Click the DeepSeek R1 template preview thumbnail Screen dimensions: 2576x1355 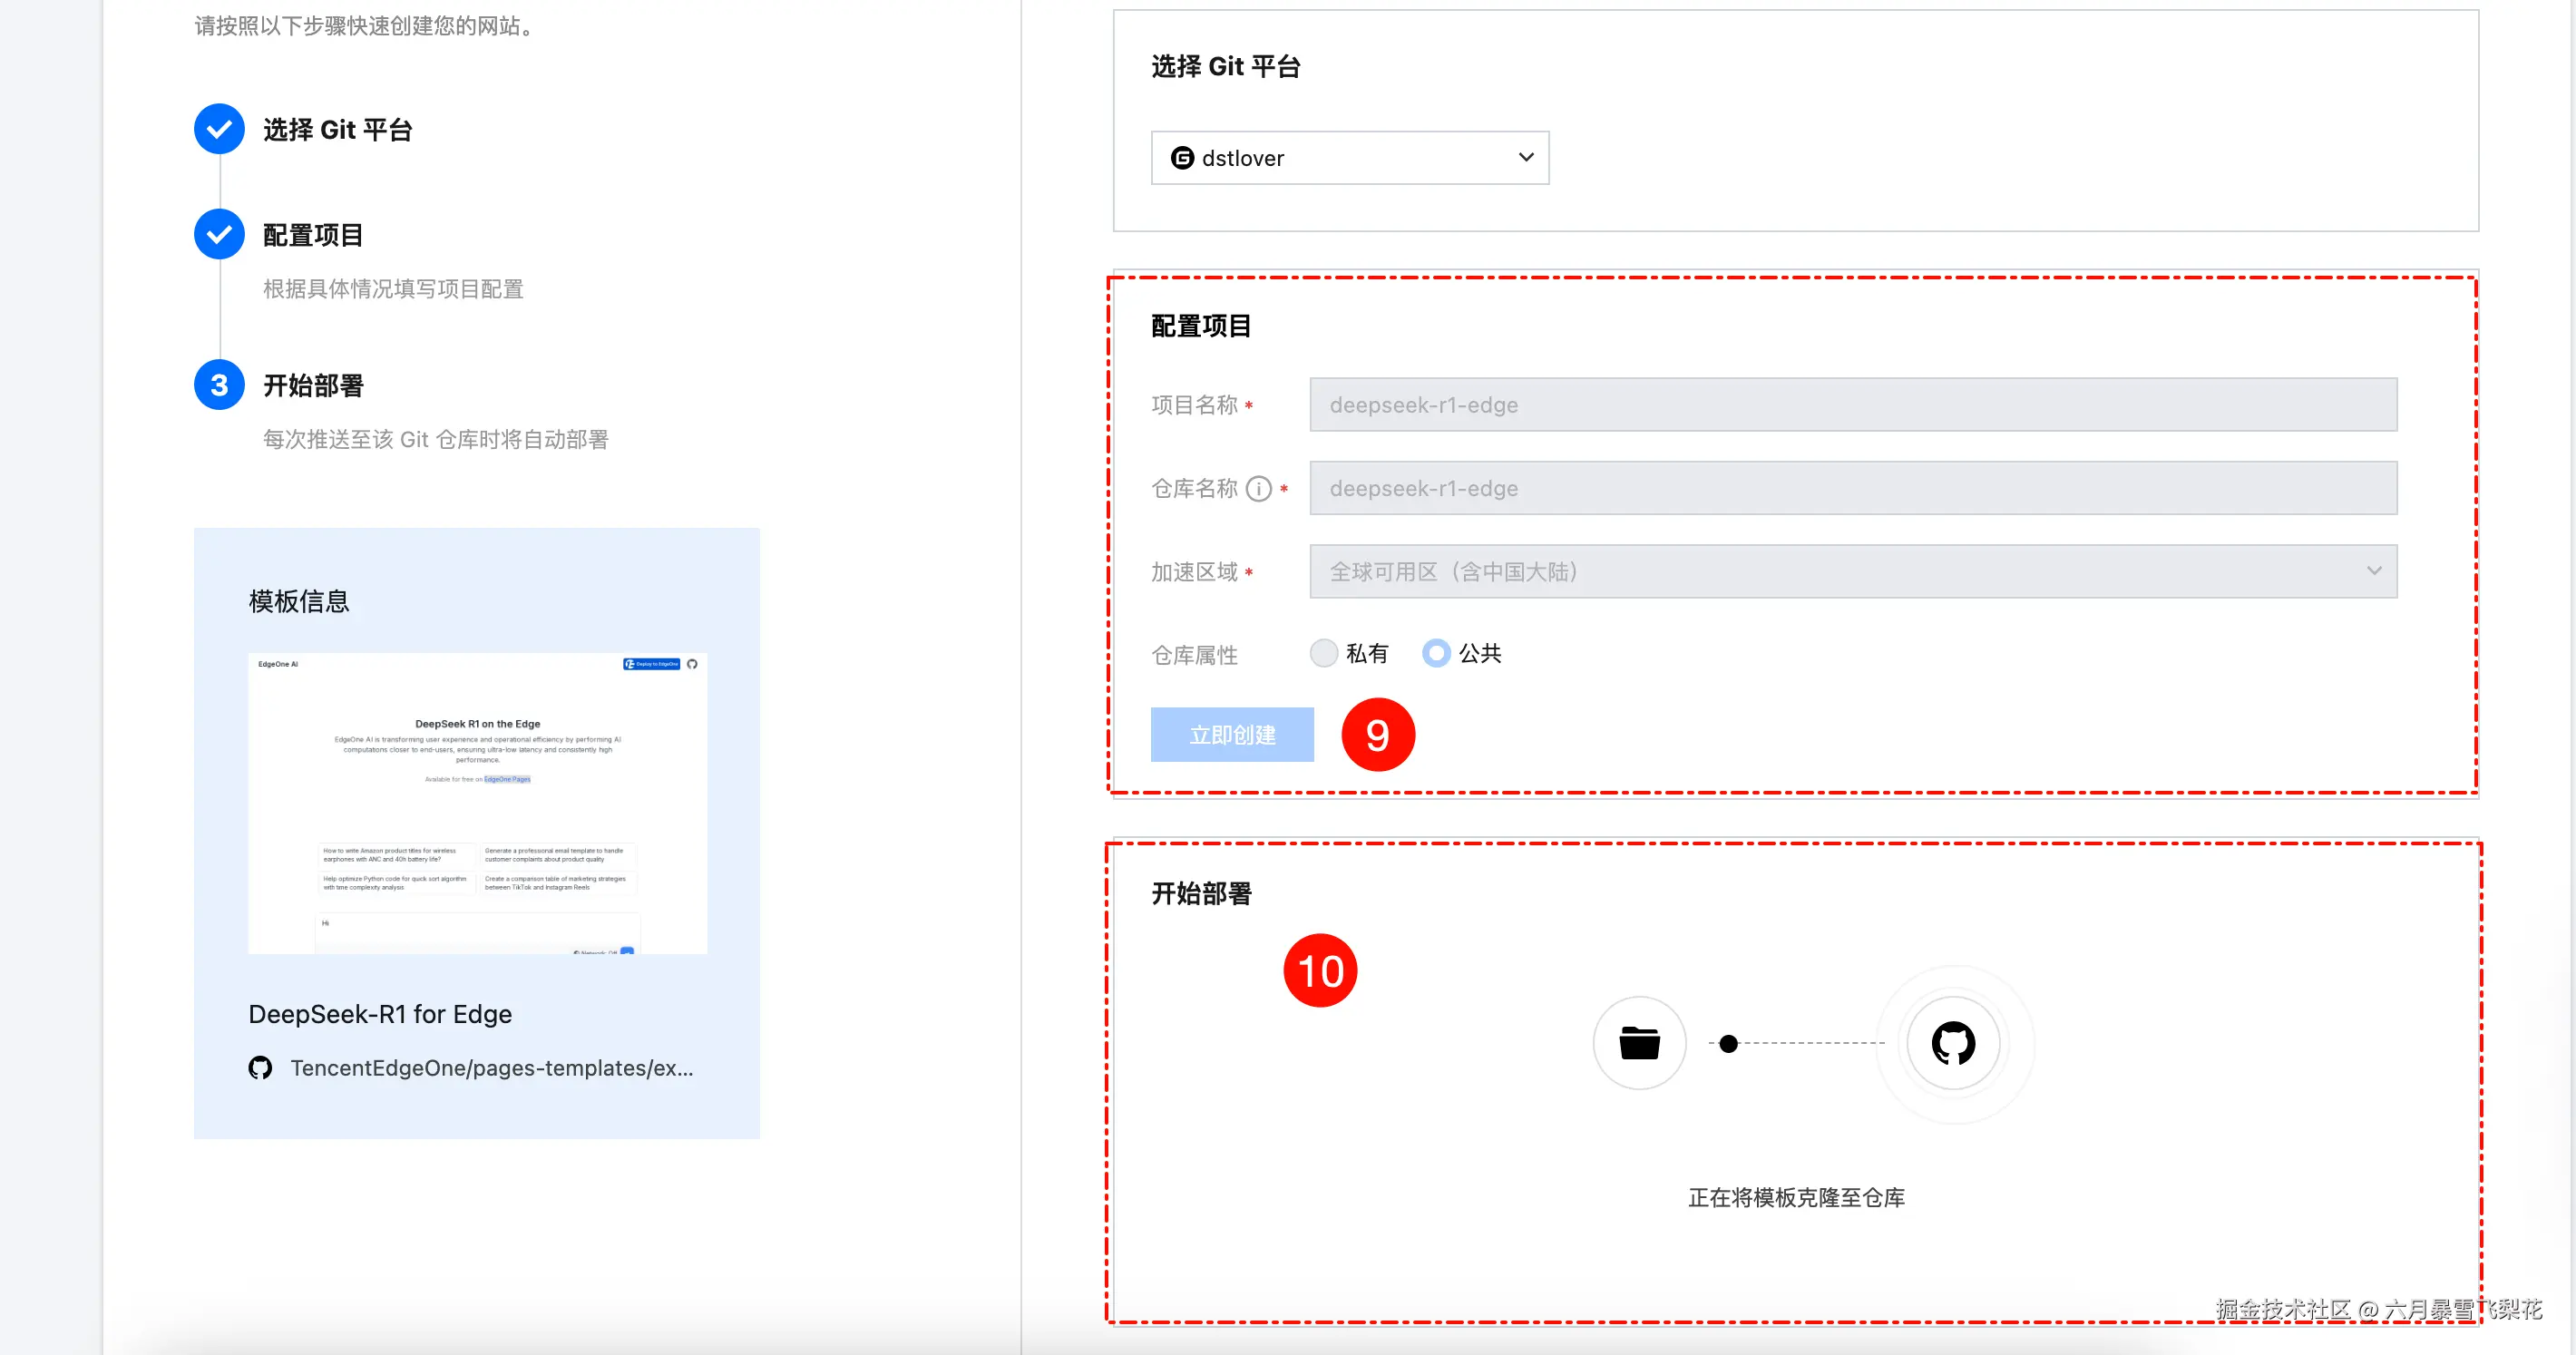[477, 803]
